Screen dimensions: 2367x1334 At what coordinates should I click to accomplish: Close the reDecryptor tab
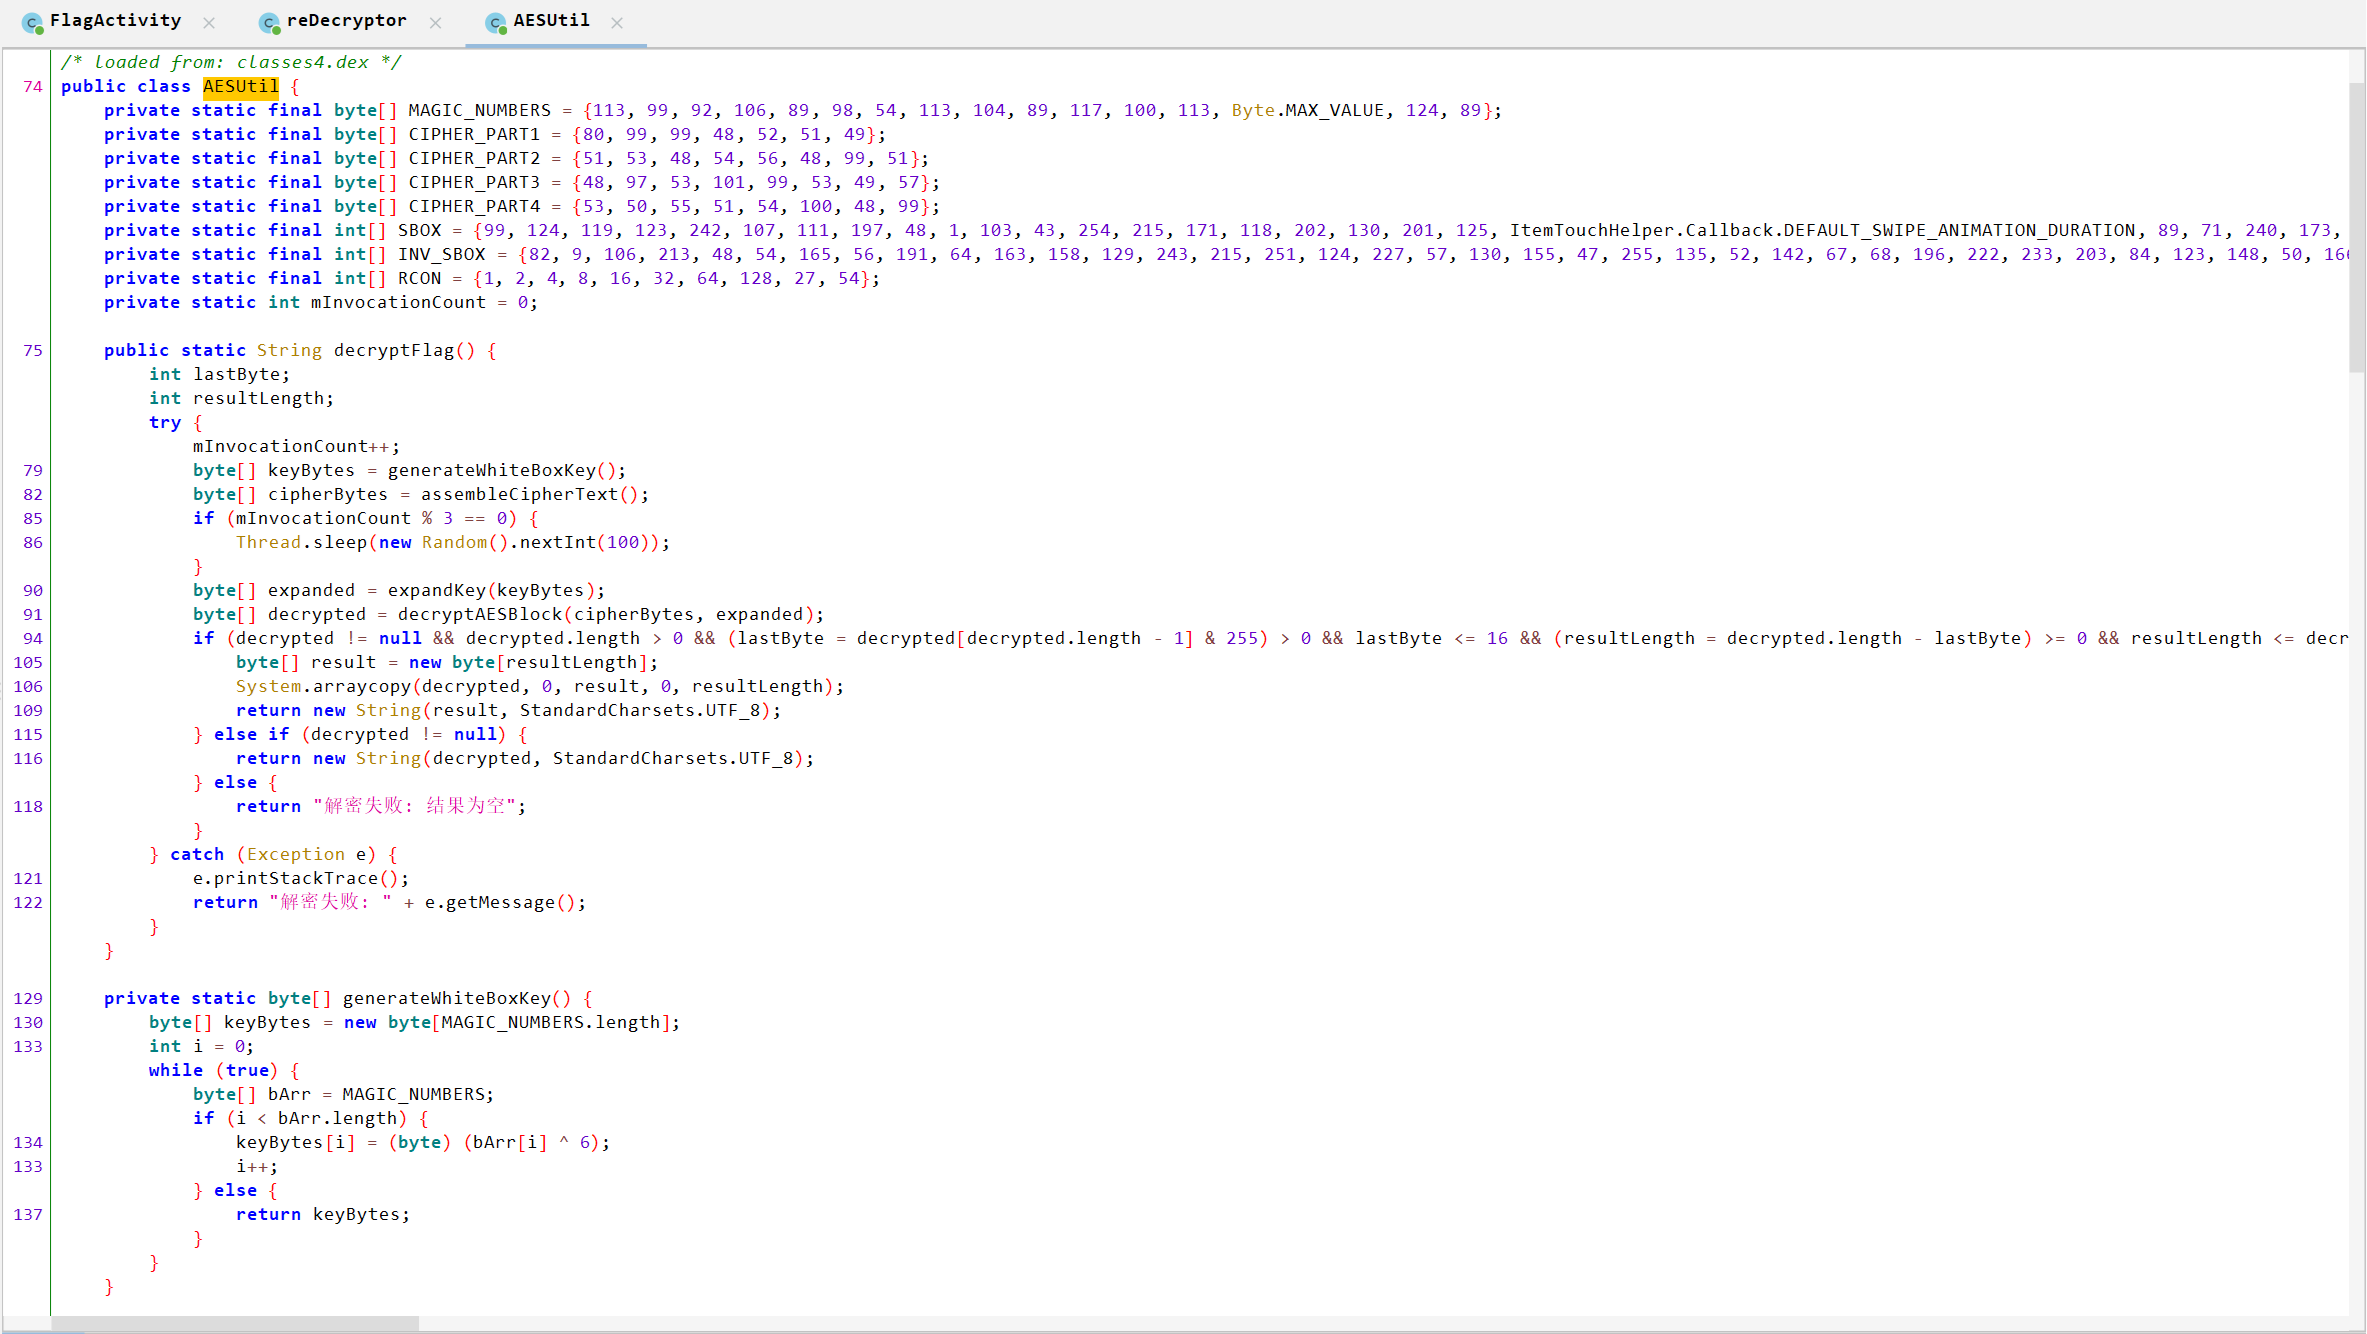435,22
